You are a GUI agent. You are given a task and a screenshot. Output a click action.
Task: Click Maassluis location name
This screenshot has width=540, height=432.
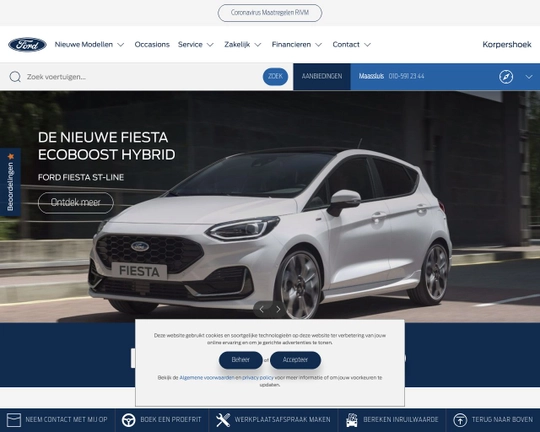371,76
